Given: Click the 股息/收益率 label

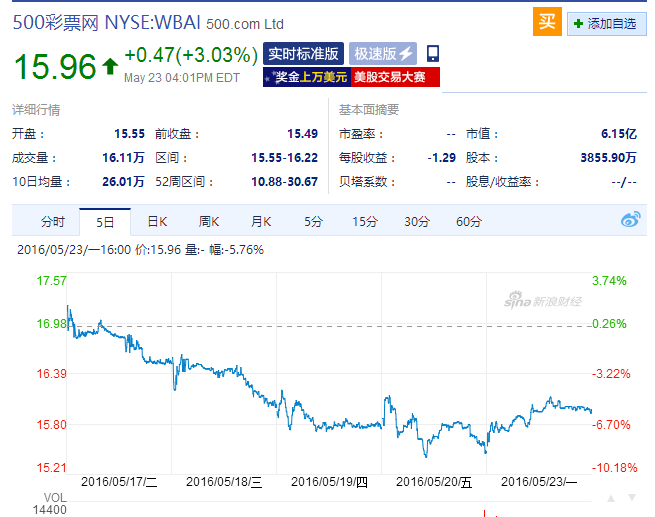Looking at the screenshot, I should coord(503,182).
